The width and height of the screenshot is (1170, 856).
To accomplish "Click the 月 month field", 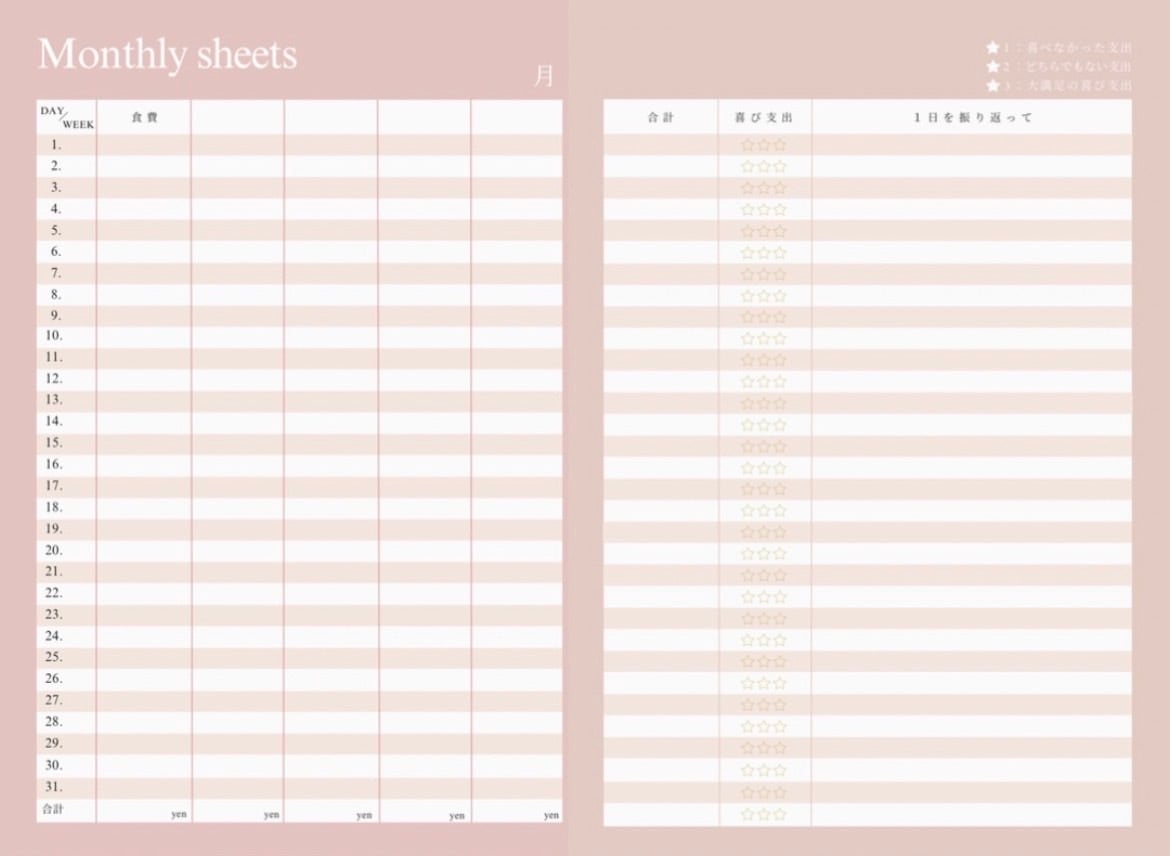I will [543, 76].
